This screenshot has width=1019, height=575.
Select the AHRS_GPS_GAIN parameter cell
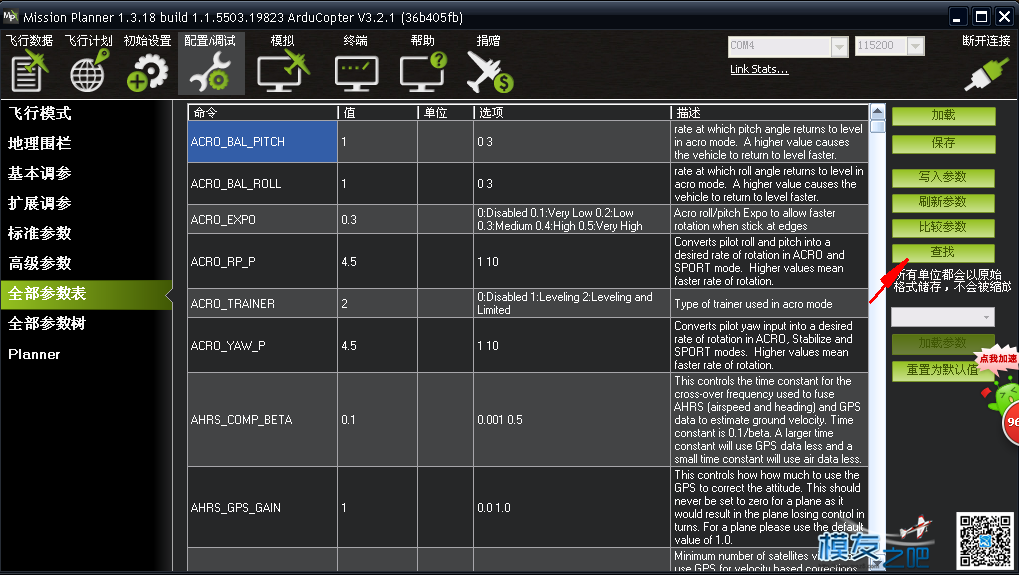(263, 507)
